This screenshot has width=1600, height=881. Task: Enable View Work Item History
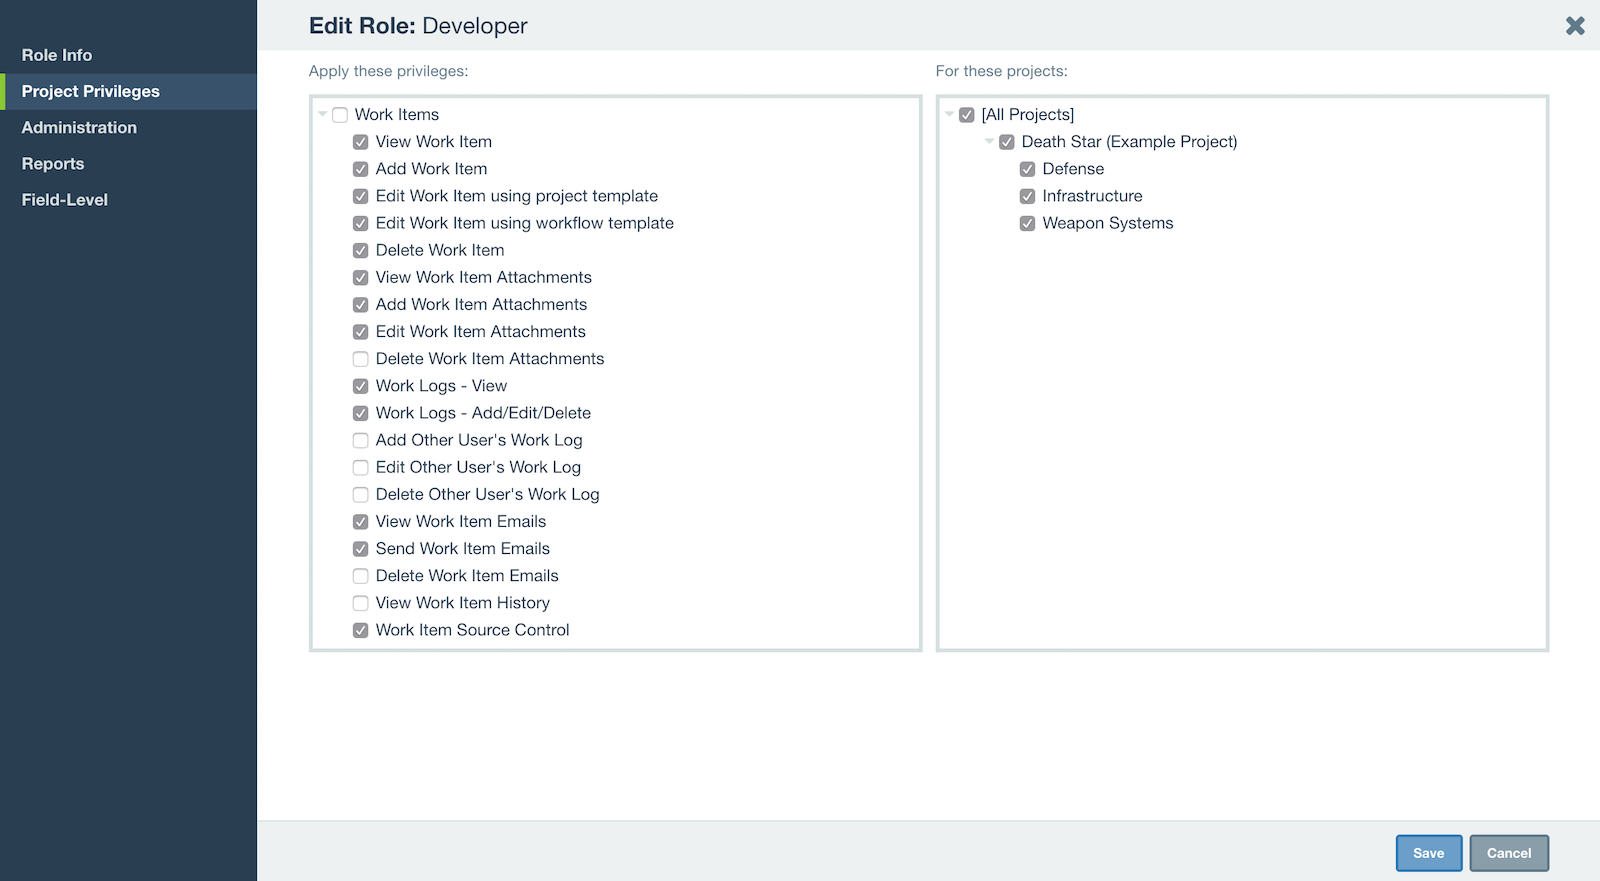[x=361, y=603]
